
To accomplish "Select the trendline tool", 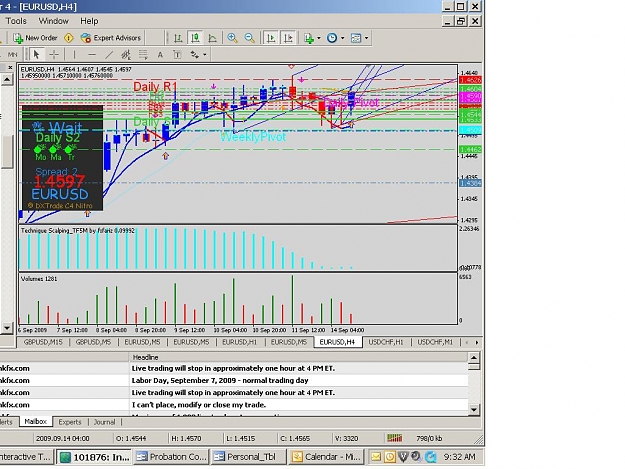I will (x=109, y=55).
